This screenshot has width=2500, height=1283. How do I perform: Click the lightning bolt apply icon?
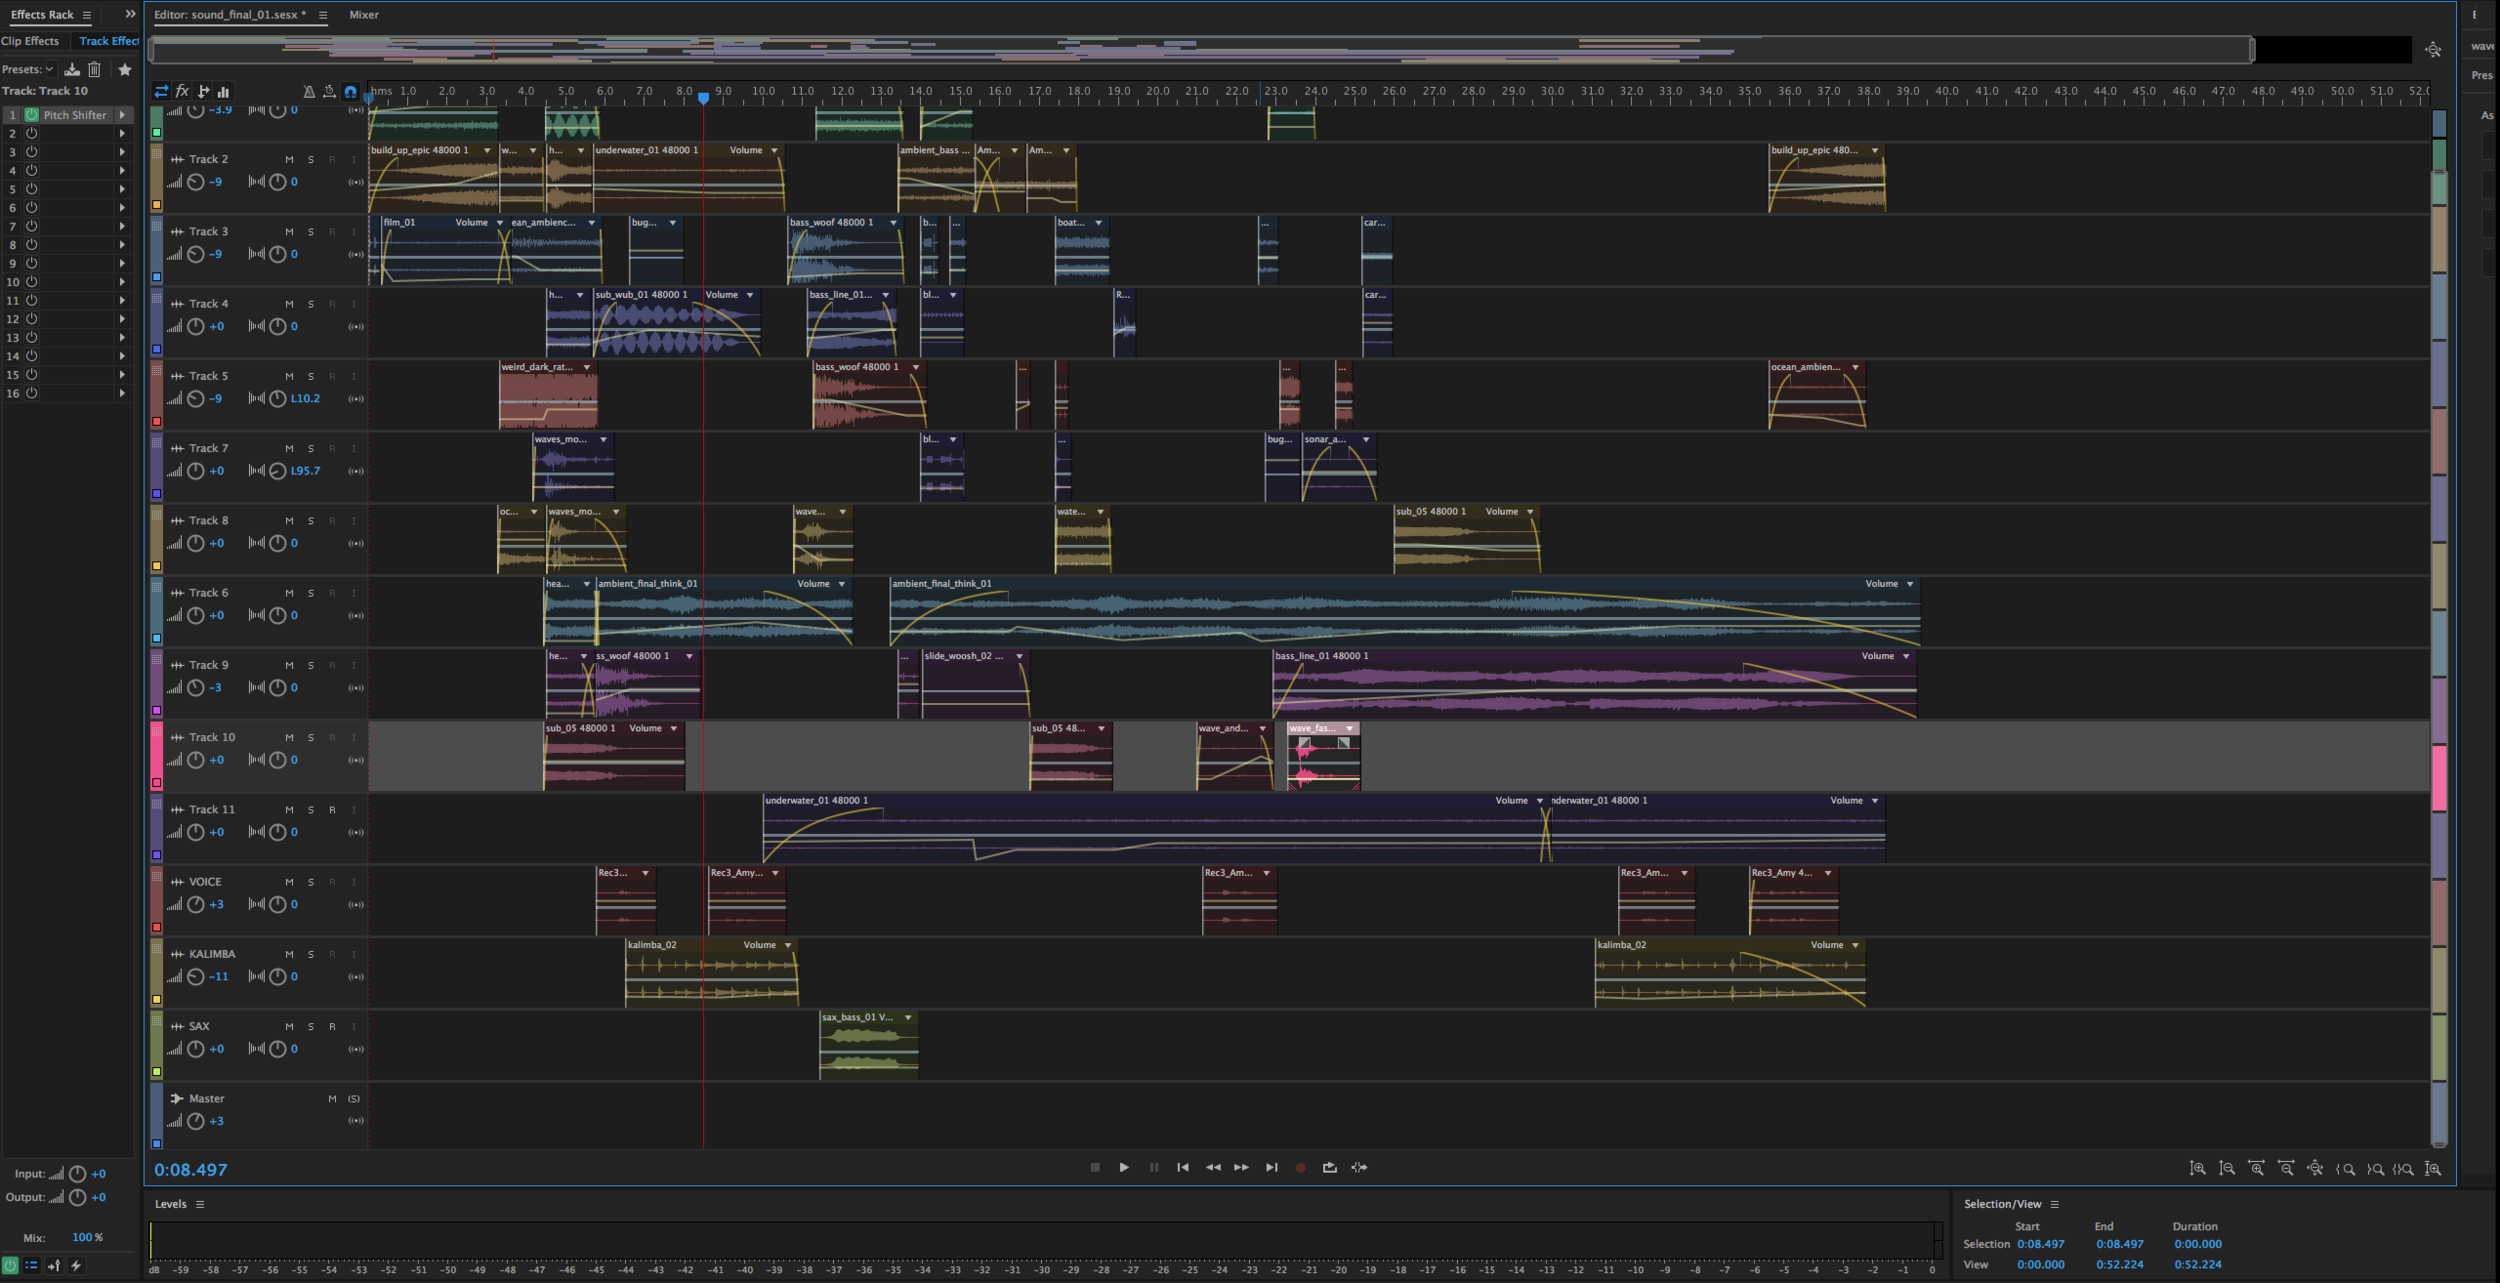pyautogui.click(x=75, y=1265)
